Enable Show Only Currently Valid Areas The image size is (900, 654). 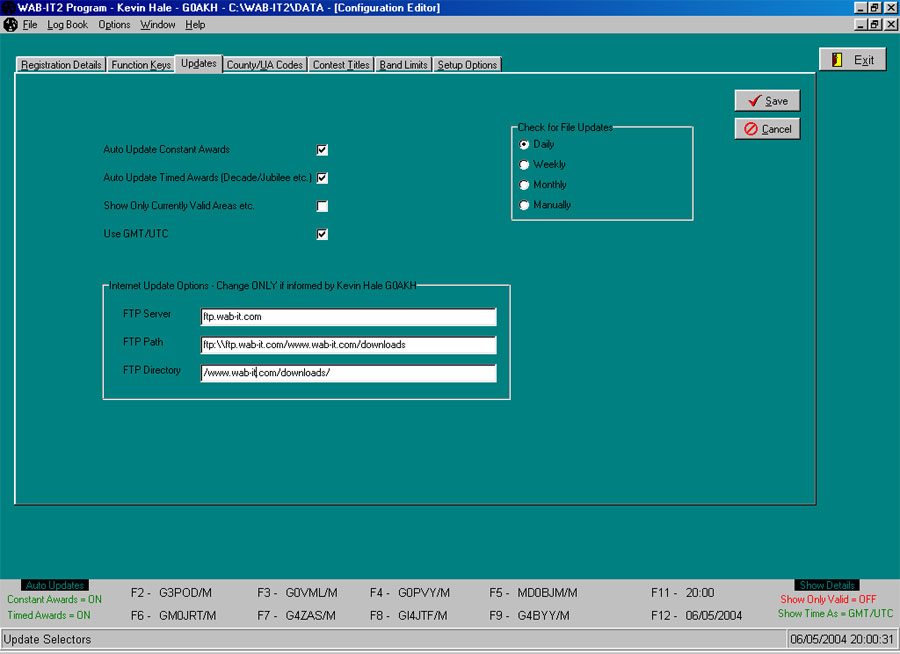322,205
